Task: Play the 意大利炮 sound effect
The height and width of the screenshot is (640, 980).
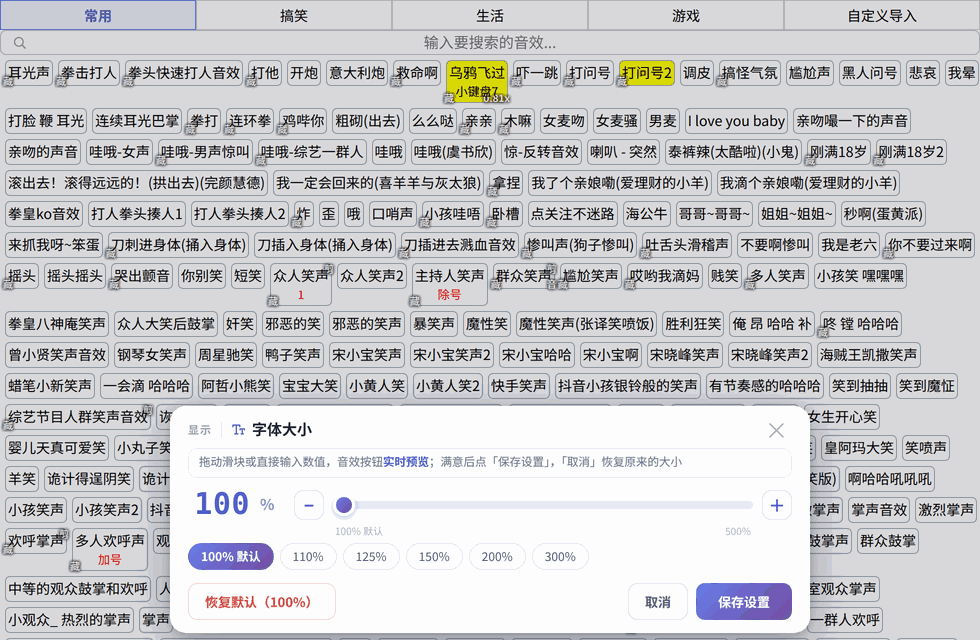Action: [357, 73]
